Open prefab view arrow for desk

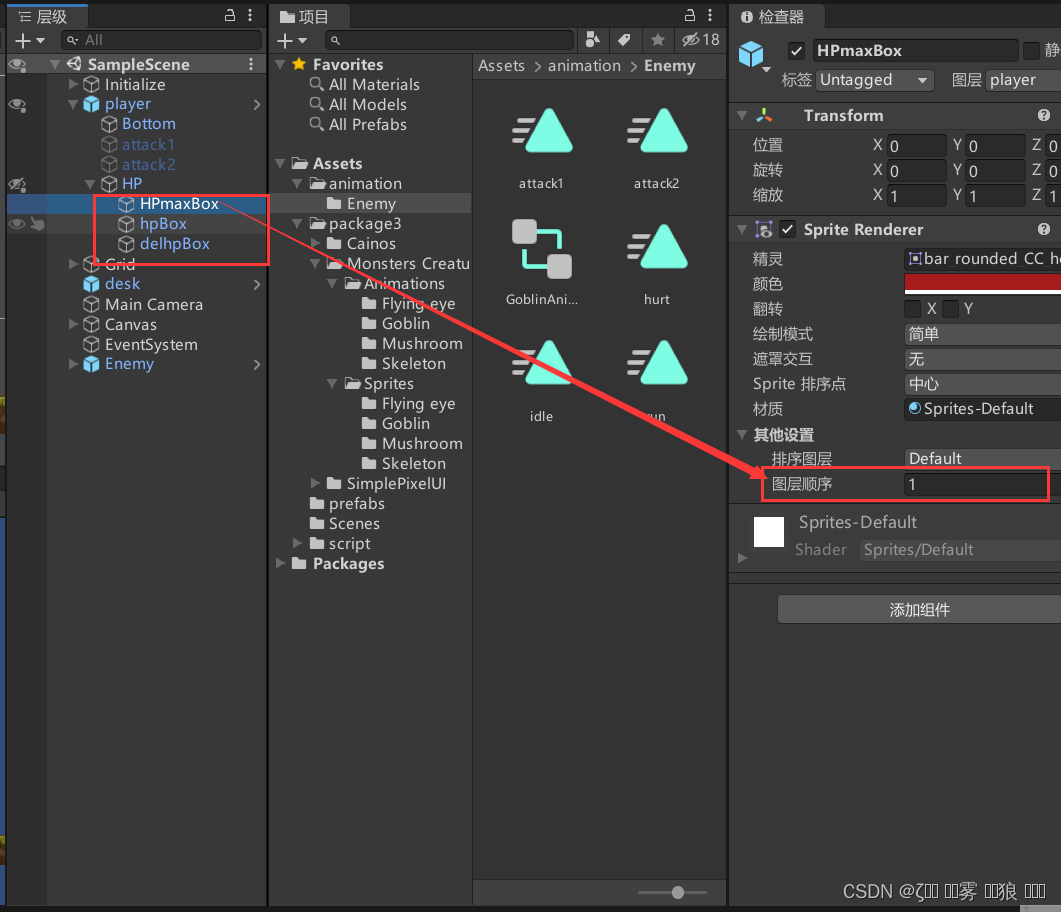[x=256, y=284]
